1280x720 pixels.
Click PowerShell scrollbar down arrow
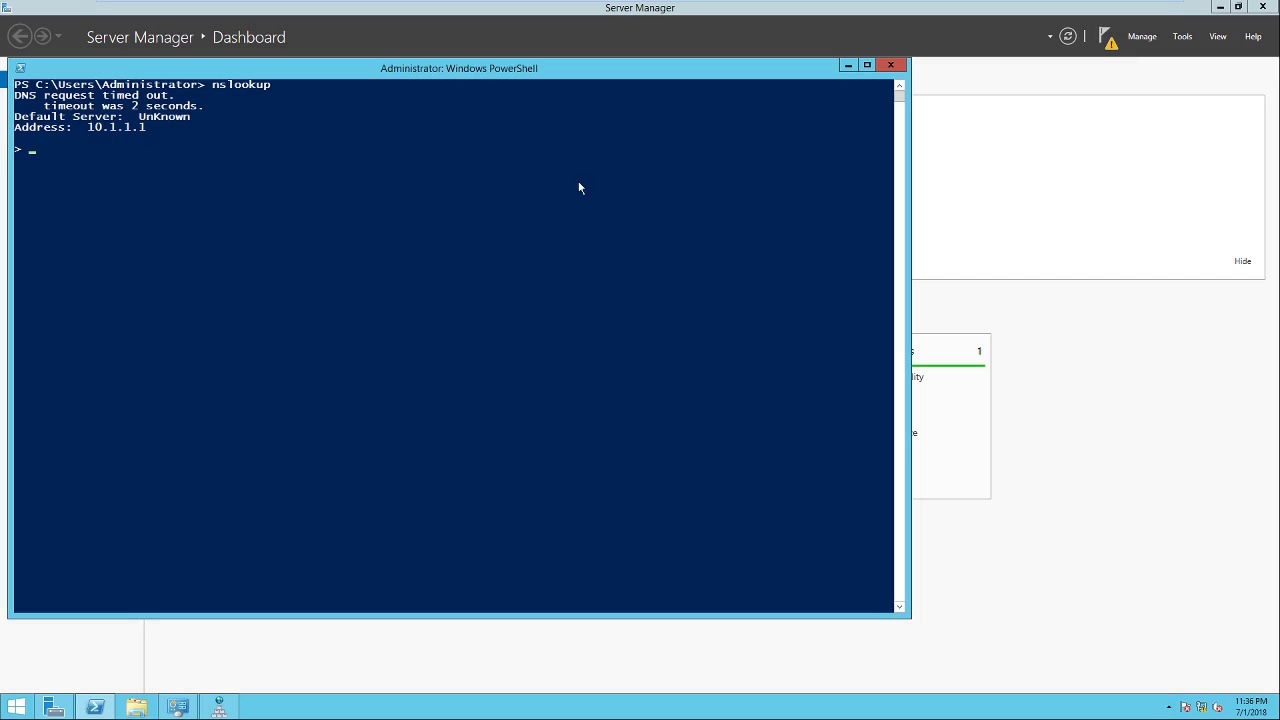tap(899, 606)
